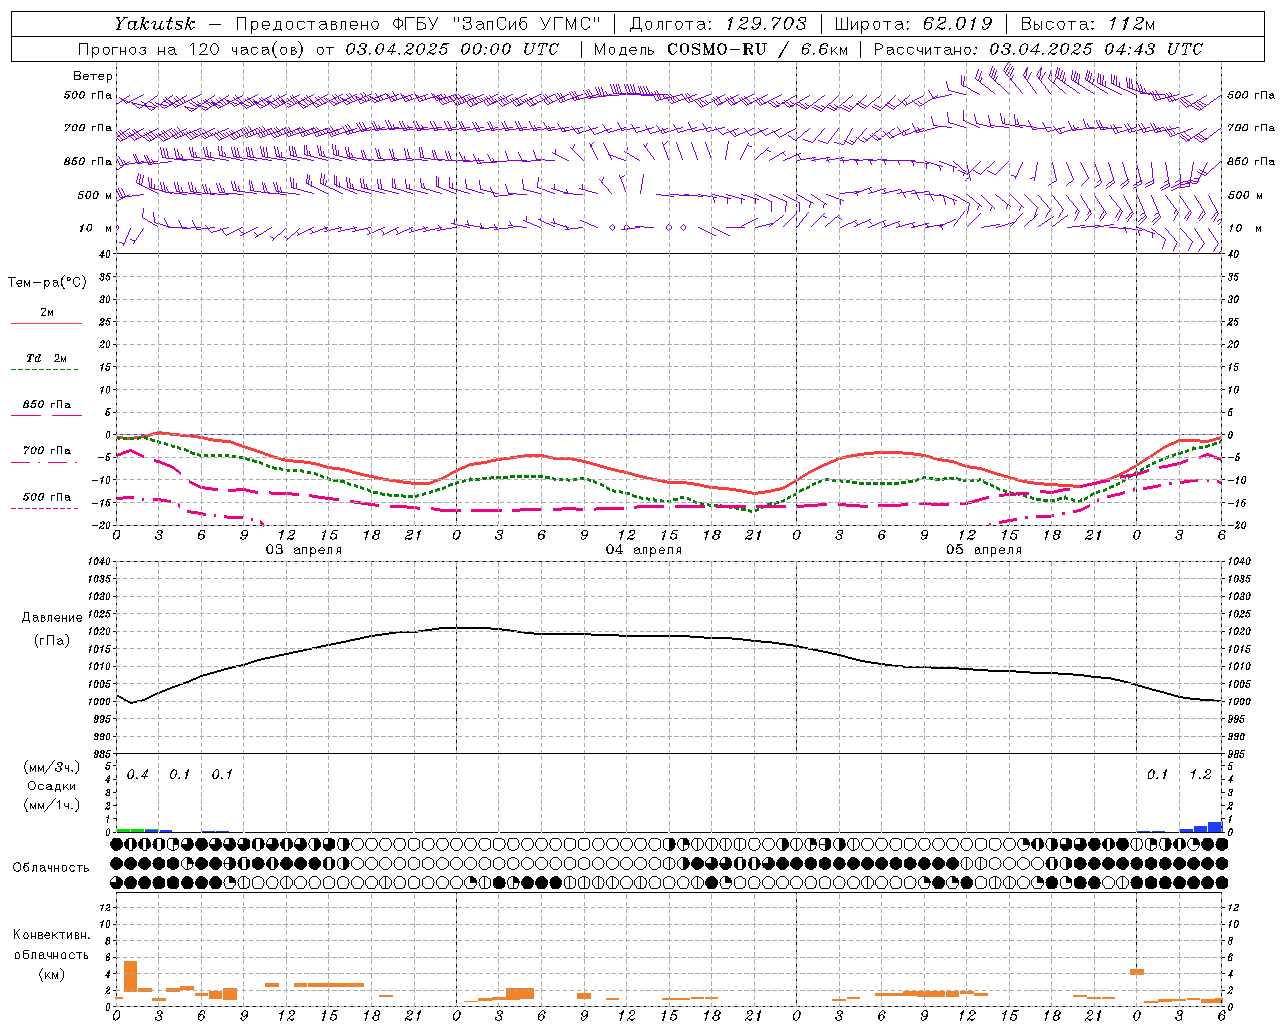The height and width of the screenshot is (1024, 1280).
Task: Click the (мм/1ч.) precipitation unit label
Action: [52, 805]
